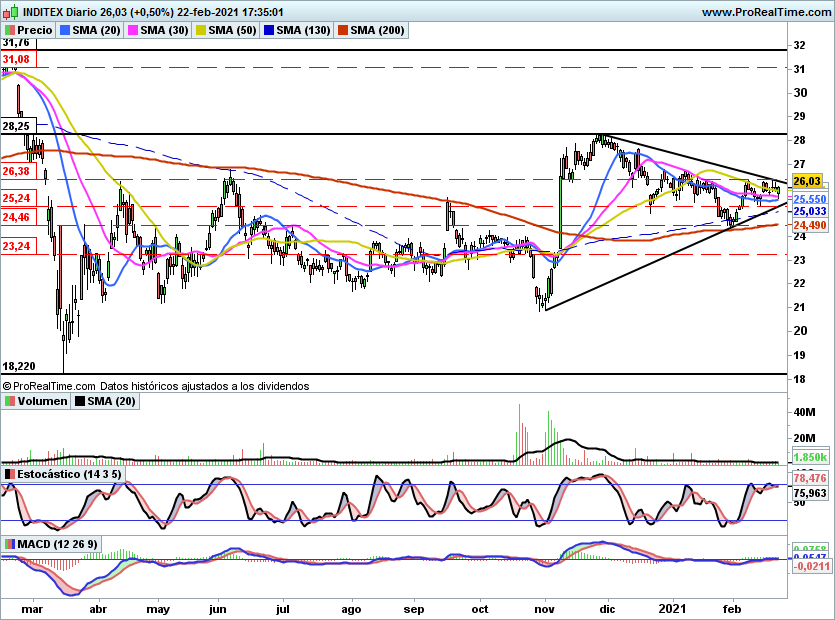Screen dimensions: 835x620
Task: Click the 40M volume axis label
Action: click(804, 412)
